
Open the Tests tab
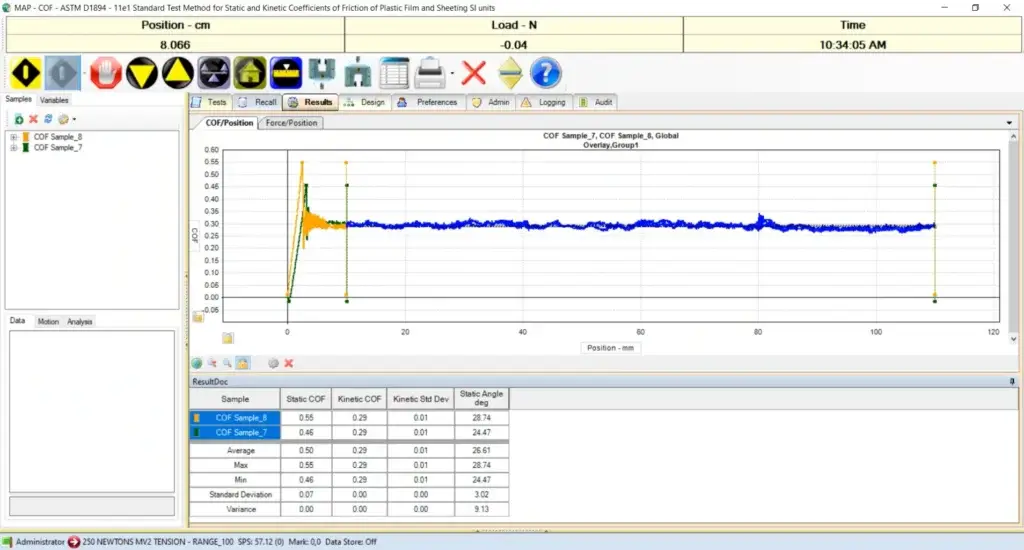pos(210,102)
